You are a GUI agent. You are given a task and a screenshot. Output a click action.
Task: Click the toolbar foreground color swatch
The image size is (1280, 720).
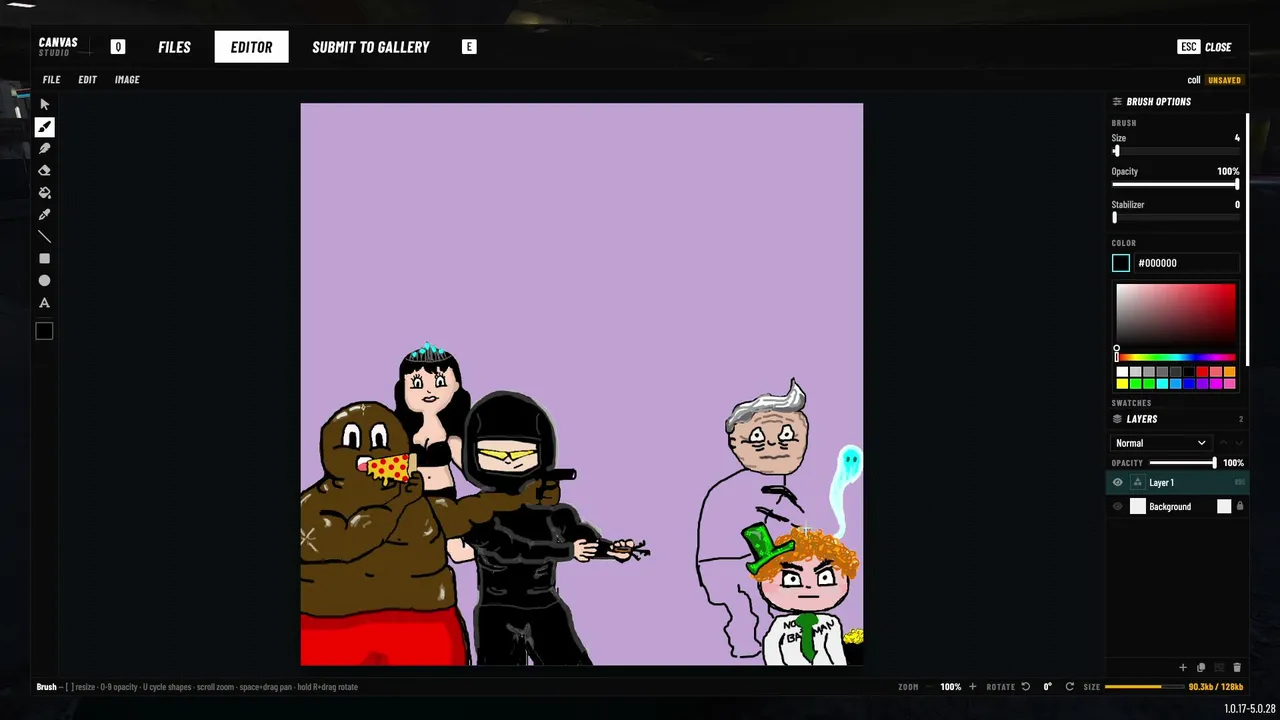pyautogui.click(x=44, y=332)
